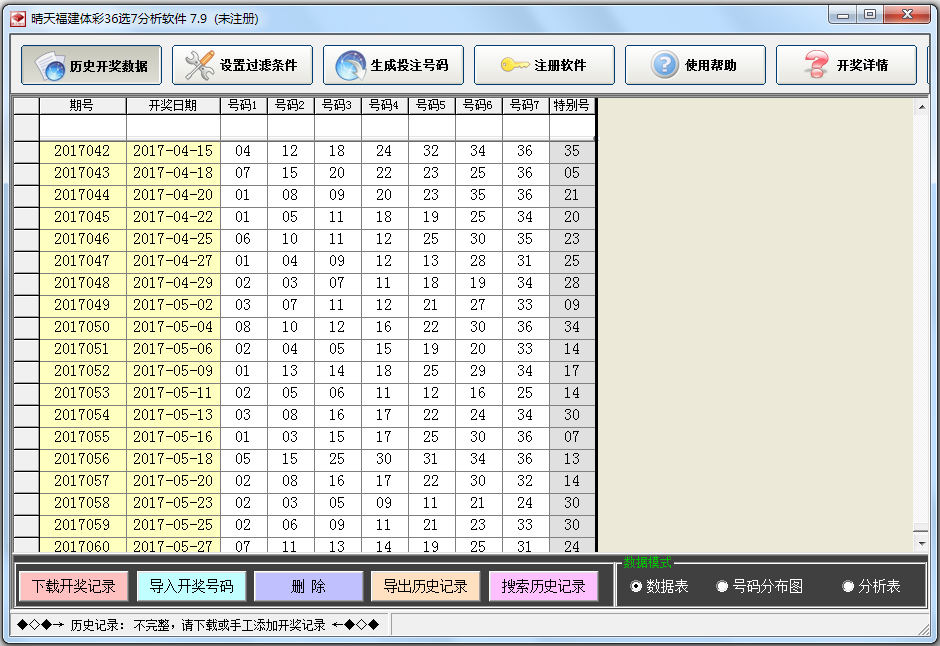The height and width of the screenshot is (646, 940).
Task: Select cell 2017042 in 期号 column
Action: 83,151
